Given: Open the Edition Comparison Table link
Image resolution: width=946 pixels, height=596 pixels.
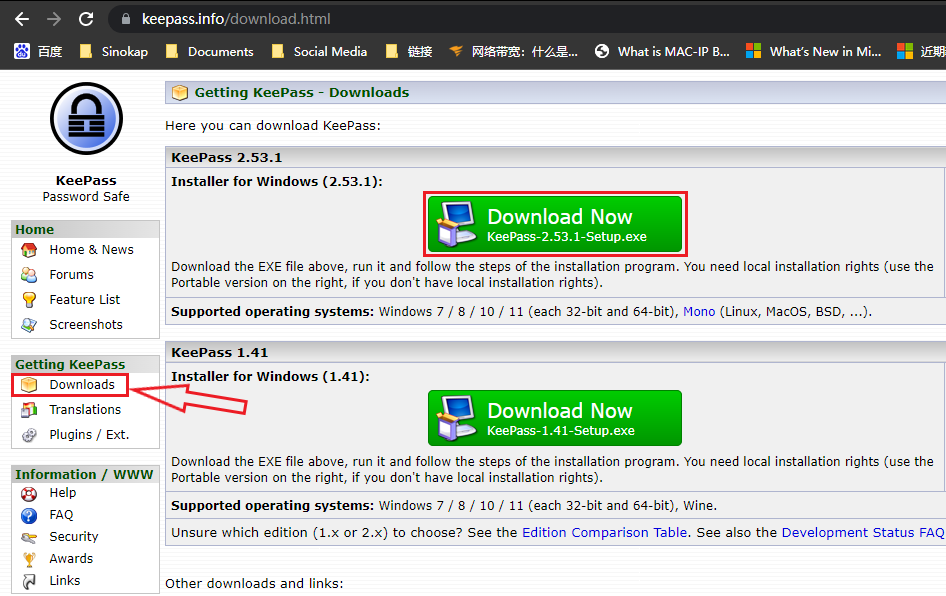Looking at the screenshot, I should (604, 533).
